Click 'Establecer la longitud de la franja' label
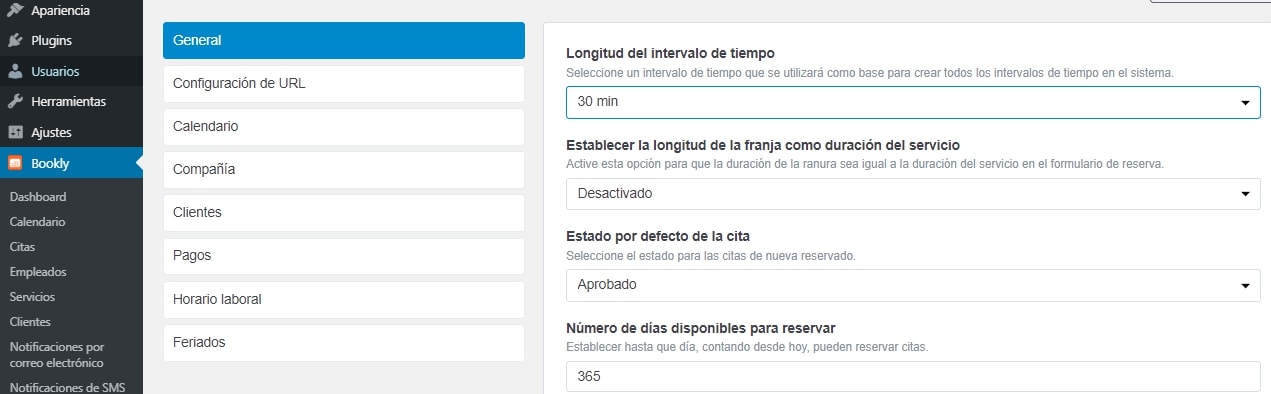Screen dimensions: 1271x394 tap(763, 145)
